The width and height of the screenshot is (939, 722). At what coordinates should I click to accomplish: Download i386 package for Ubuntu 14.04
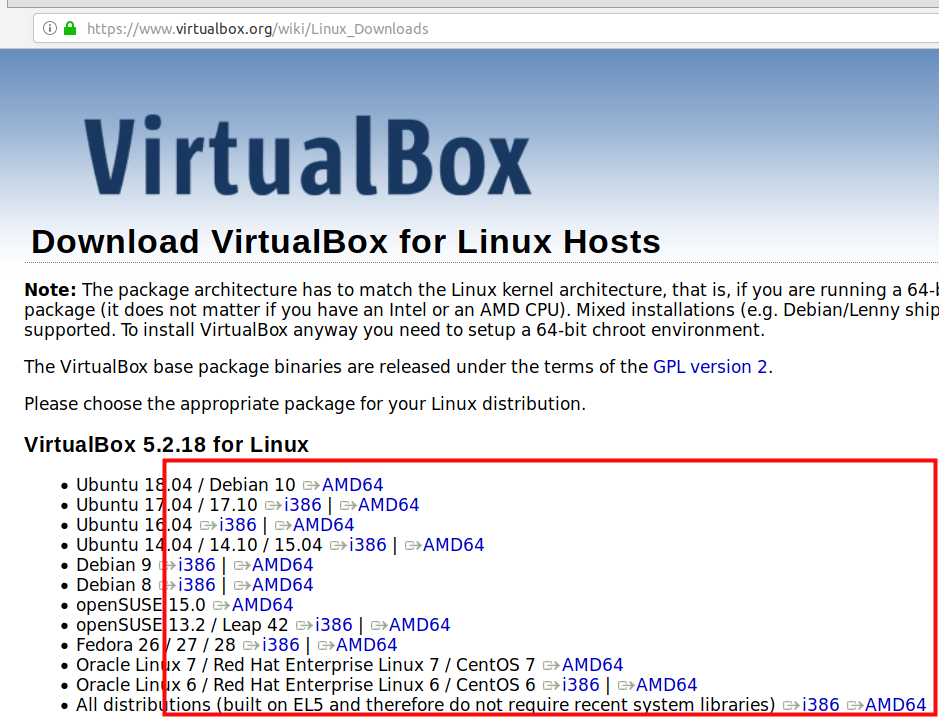(x=368, y=545)
